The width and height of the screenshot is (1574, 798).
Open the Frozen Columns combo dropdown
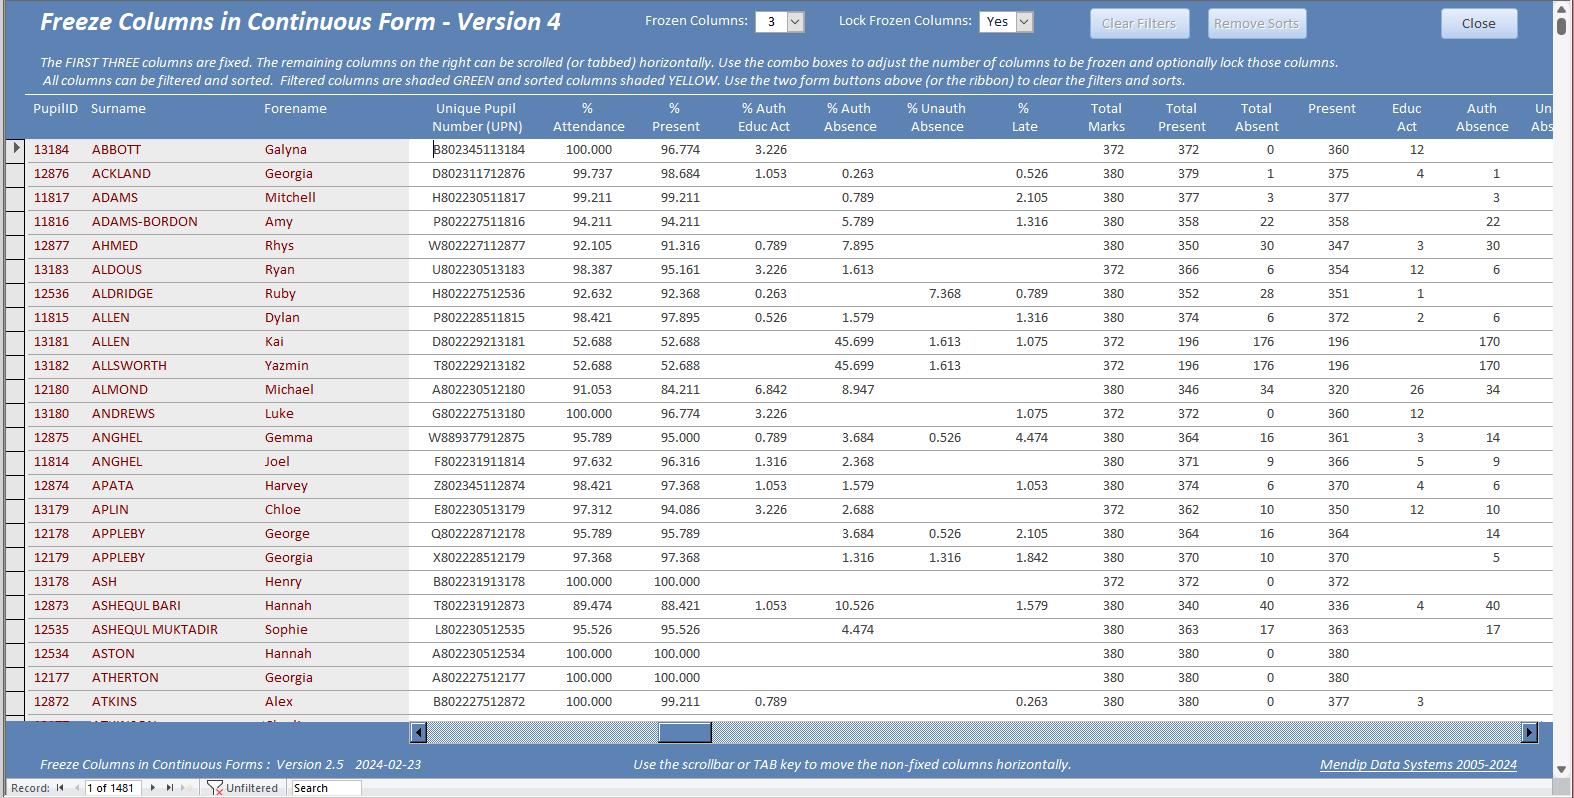795,22
